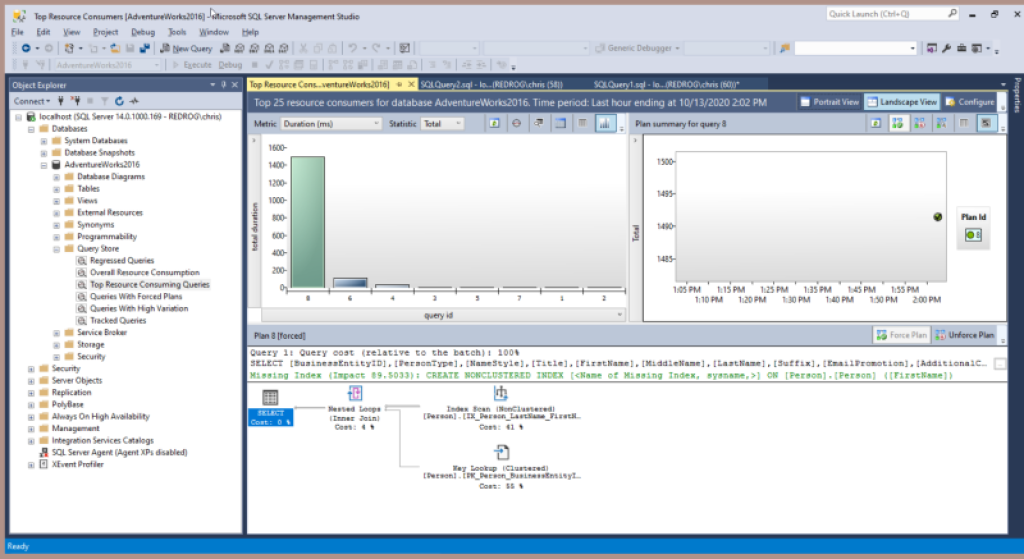Screen dimensions: 1024x559
Task: Select the bar for query 6
Action: coord(350,283)
